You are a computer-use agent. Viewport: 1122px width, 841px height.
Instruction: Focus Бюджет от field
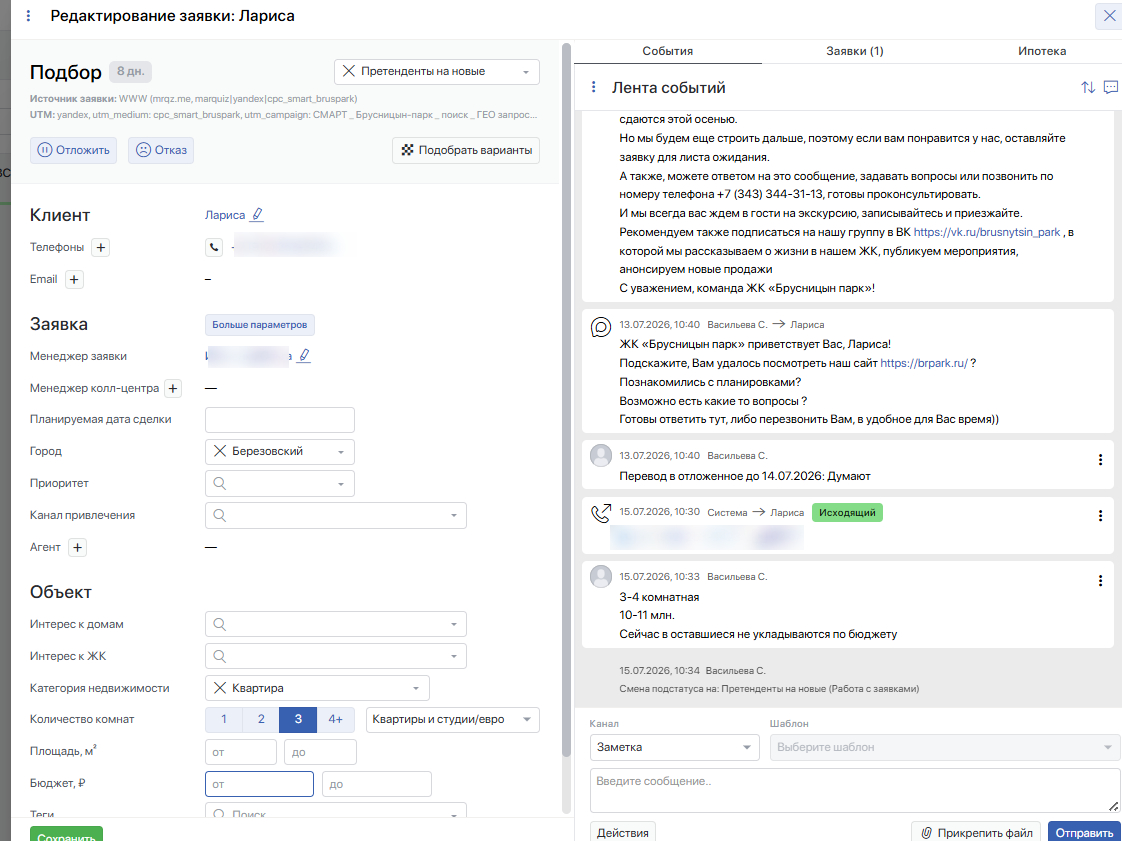point(260,784)
